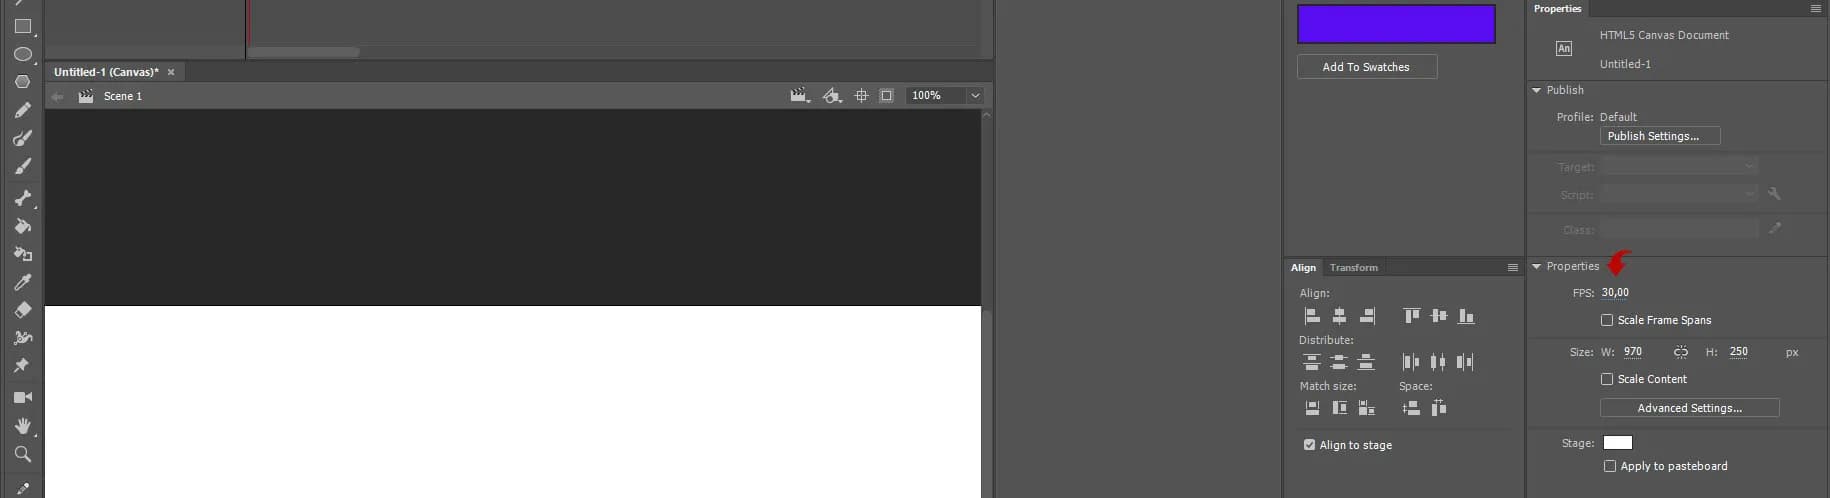Click Add To Swatches button
Viewport: 1830px width, 498px height.
coord(1366,67)
